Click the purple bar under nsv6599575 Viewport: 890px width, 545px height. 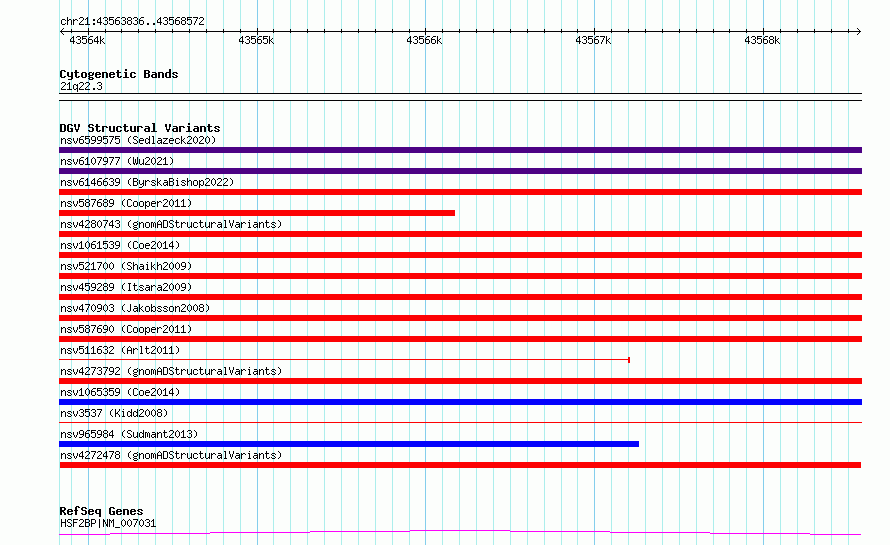pos(460,150)
